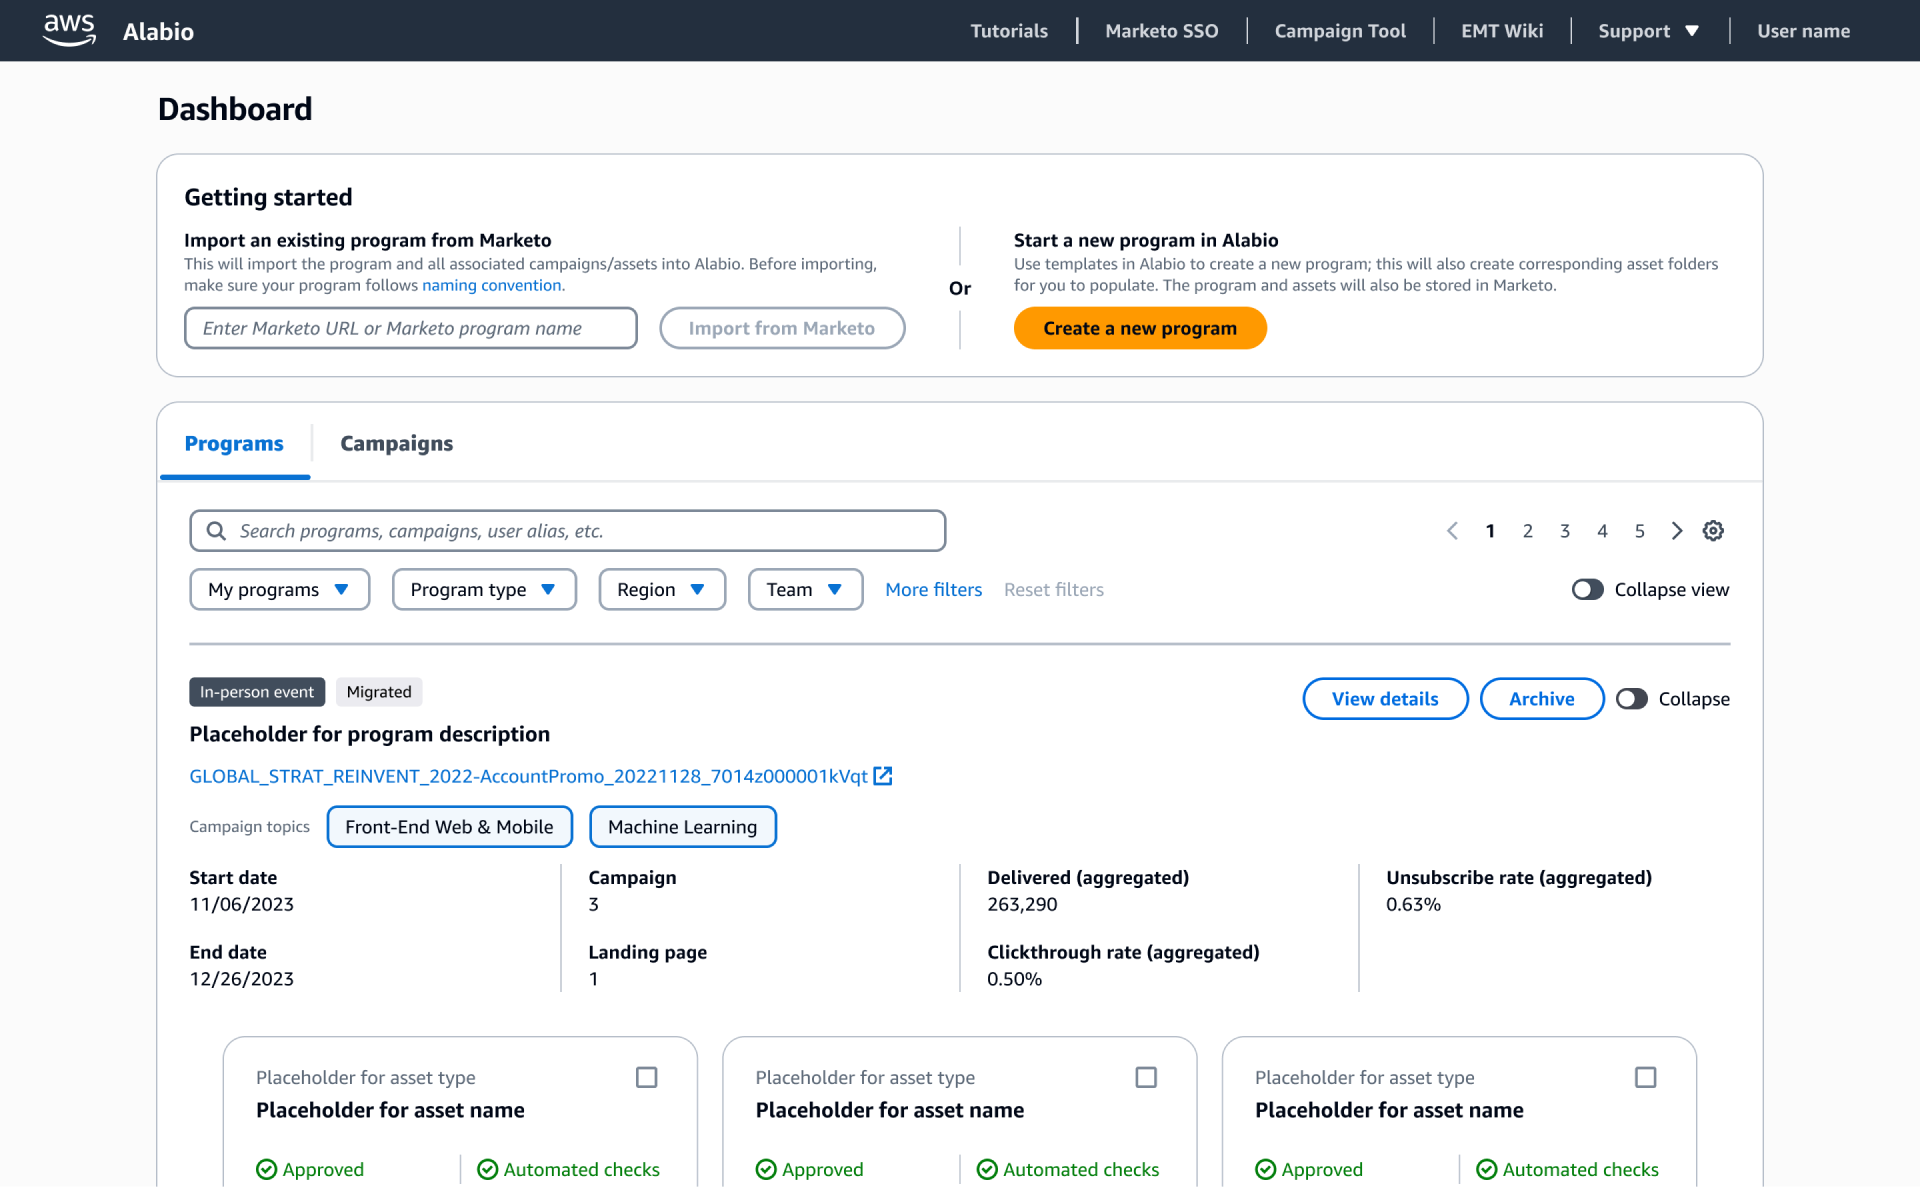Click Create a new program button
The height and width of the screenshot is (1187, 1920).
pyautogui.click(x=1139, y=328)
